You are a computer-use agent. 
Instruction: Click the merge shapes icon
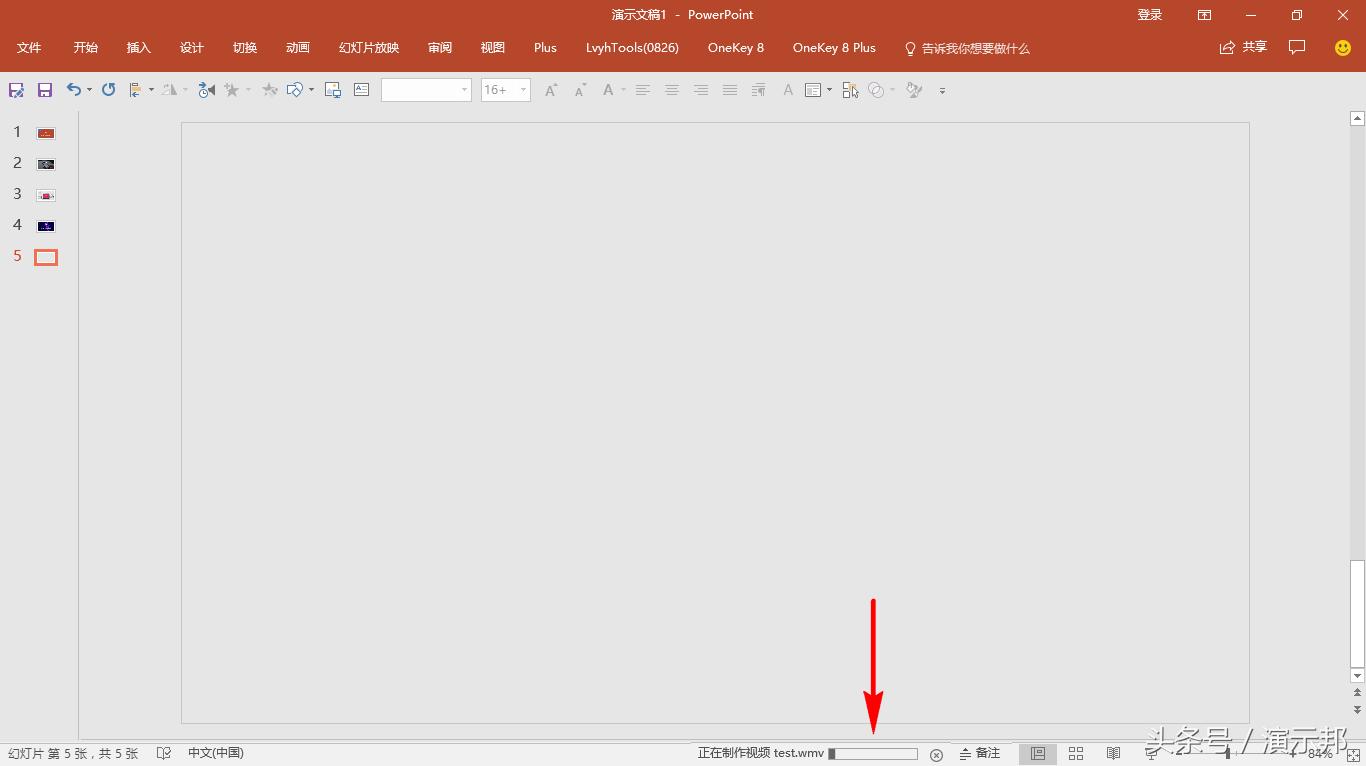pyautogui.click(x=876, y=90)
